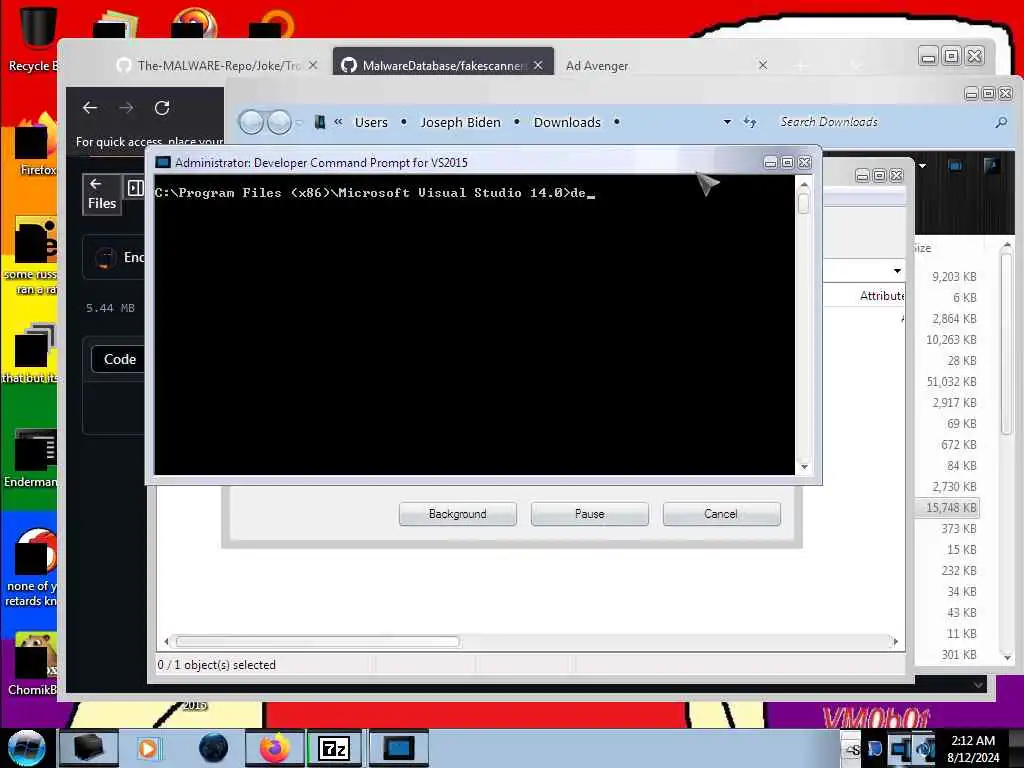Open Firefox from the taskbar
1024x768 pixels.
click(x=275, y=748)
